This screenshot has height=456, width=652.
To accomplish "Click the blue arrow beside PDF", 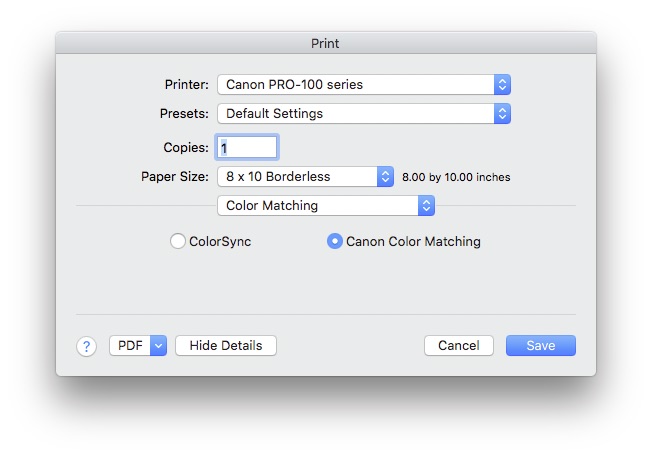I will [x=158, y=346].
